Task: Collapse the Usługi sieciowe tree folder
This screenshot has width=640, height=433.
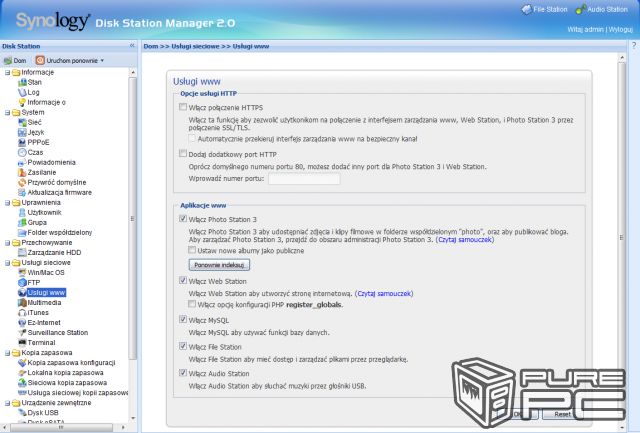Action: 7,263
